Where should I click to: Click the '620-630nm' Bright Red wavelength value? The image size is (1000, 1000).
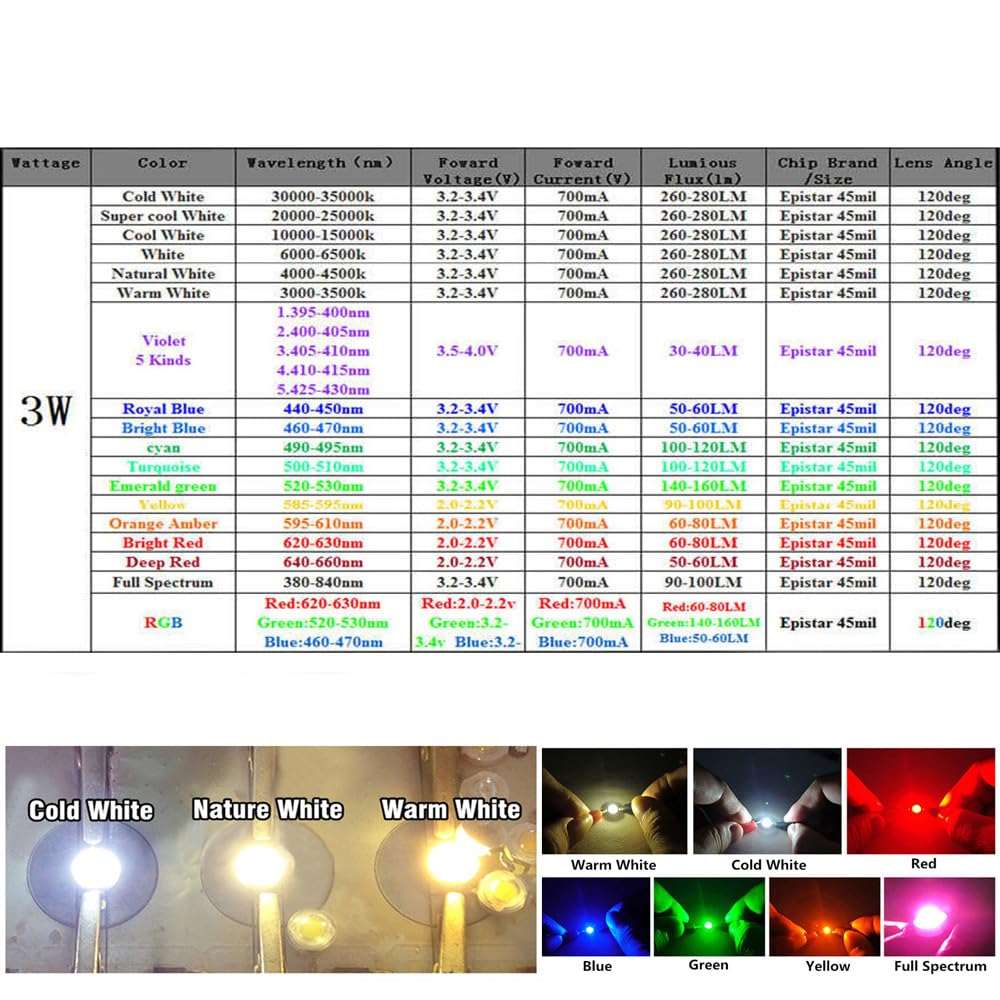pyautogui.click(x=323, y=543)
